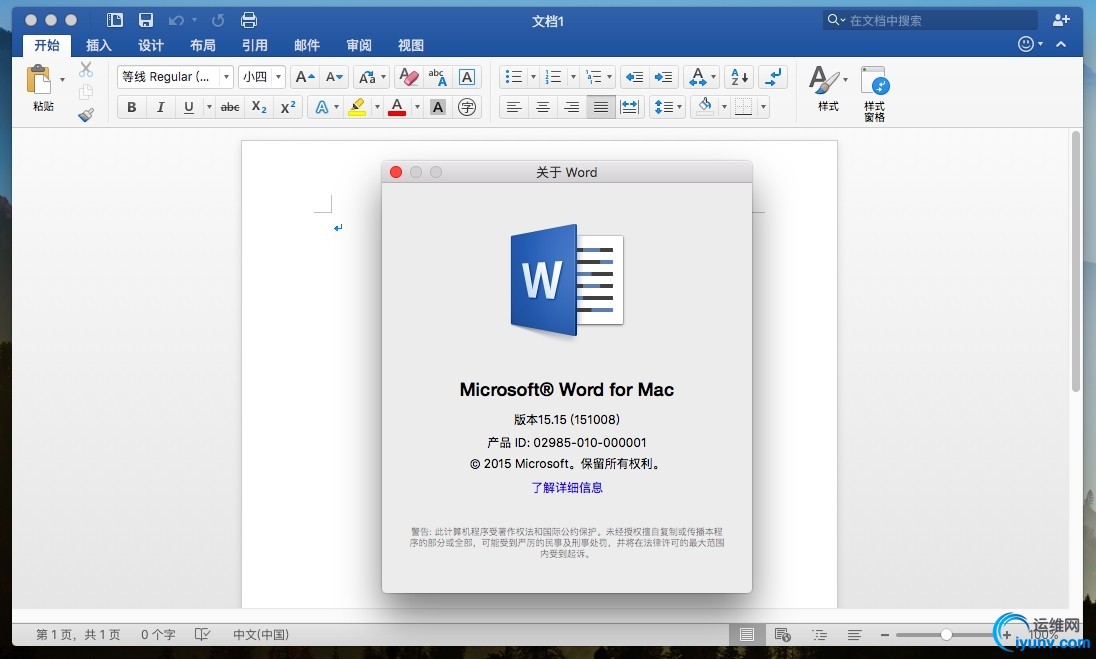Expand the line spacing dropdown

[667, 107]
